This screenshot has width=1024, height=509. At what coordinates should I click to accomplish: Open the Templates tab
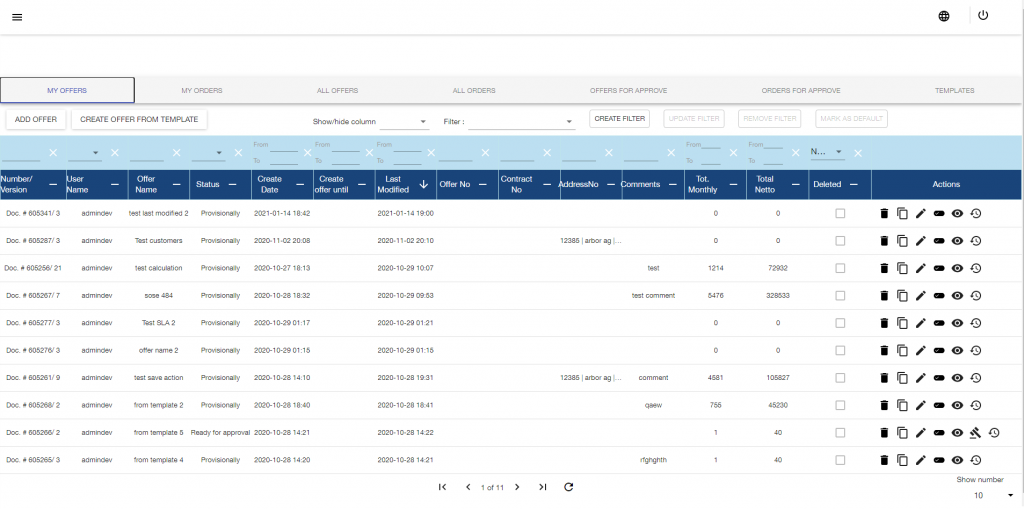(x=954, y=91)
